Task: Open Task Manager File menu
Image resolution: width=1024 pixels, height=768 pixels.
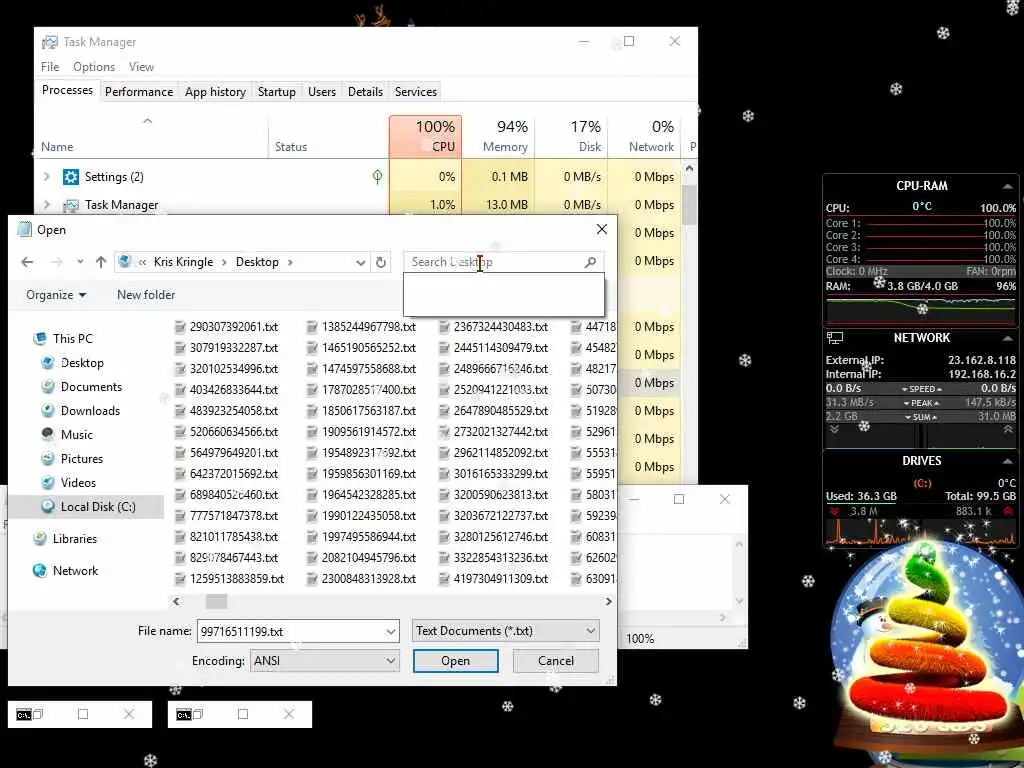Action: pyautogui.click(x=50, y=67)
